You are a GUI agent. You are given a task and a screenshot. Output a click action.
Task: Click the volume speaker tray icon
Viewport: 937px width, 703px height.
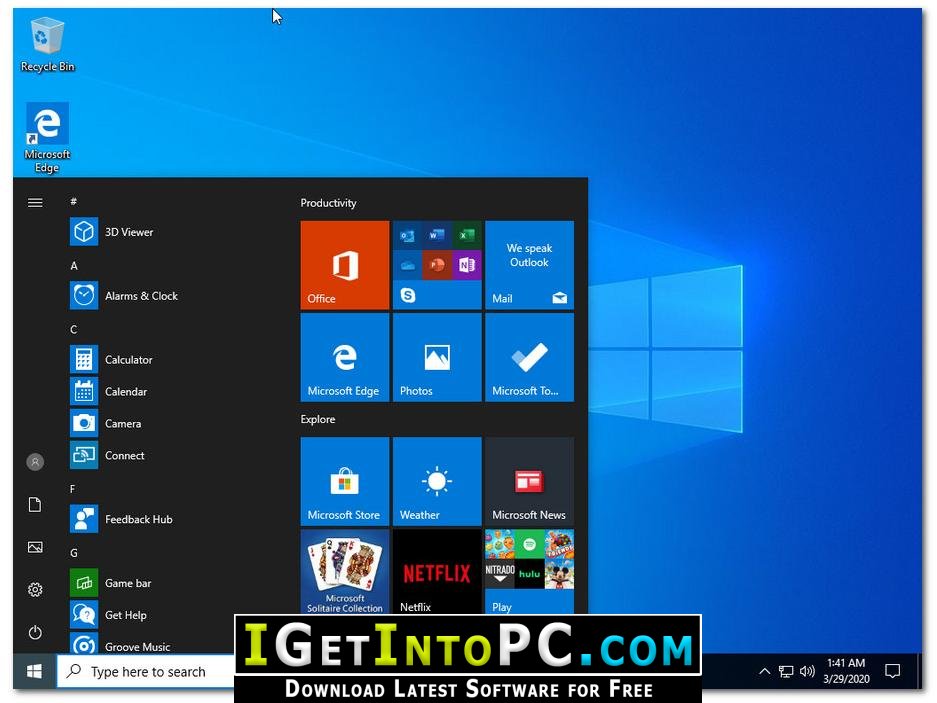click(807, 671)
